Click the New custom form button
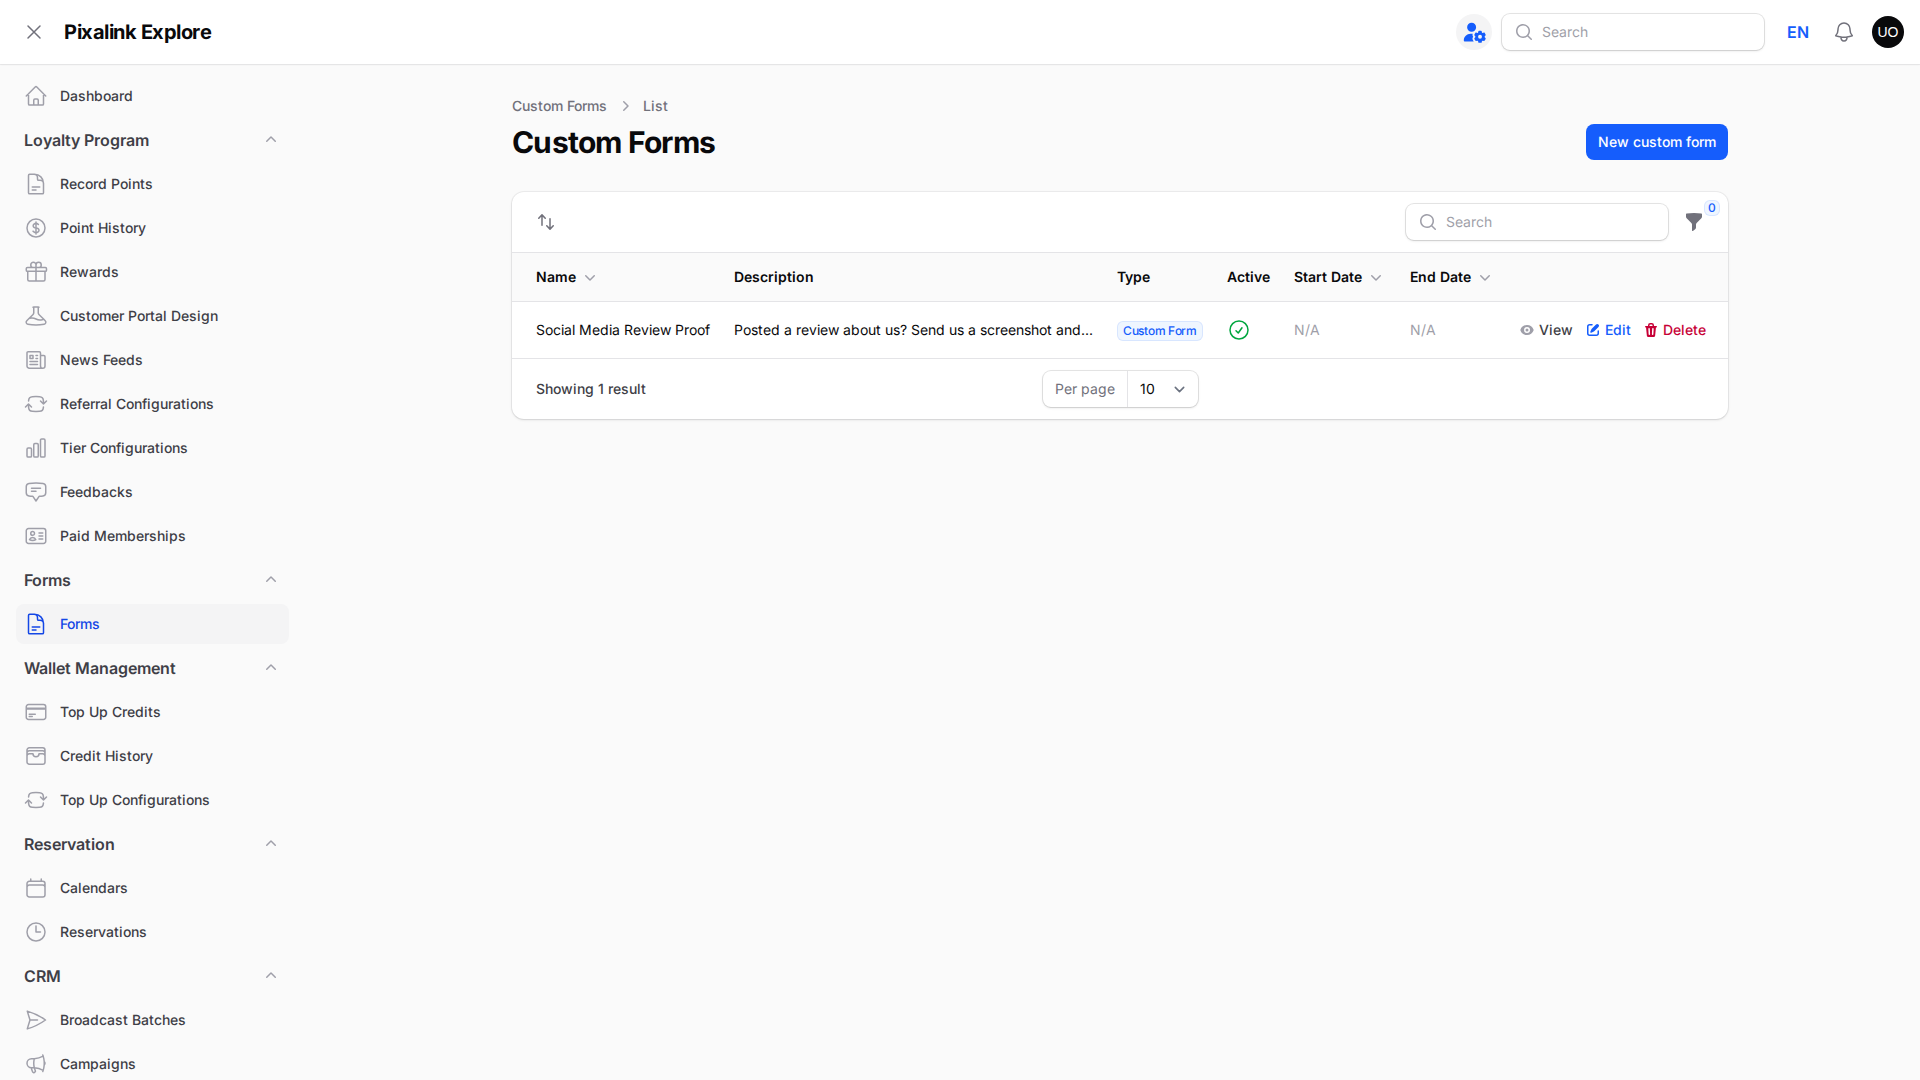Screen dimensions: 1920x1080 [1656, 142]
